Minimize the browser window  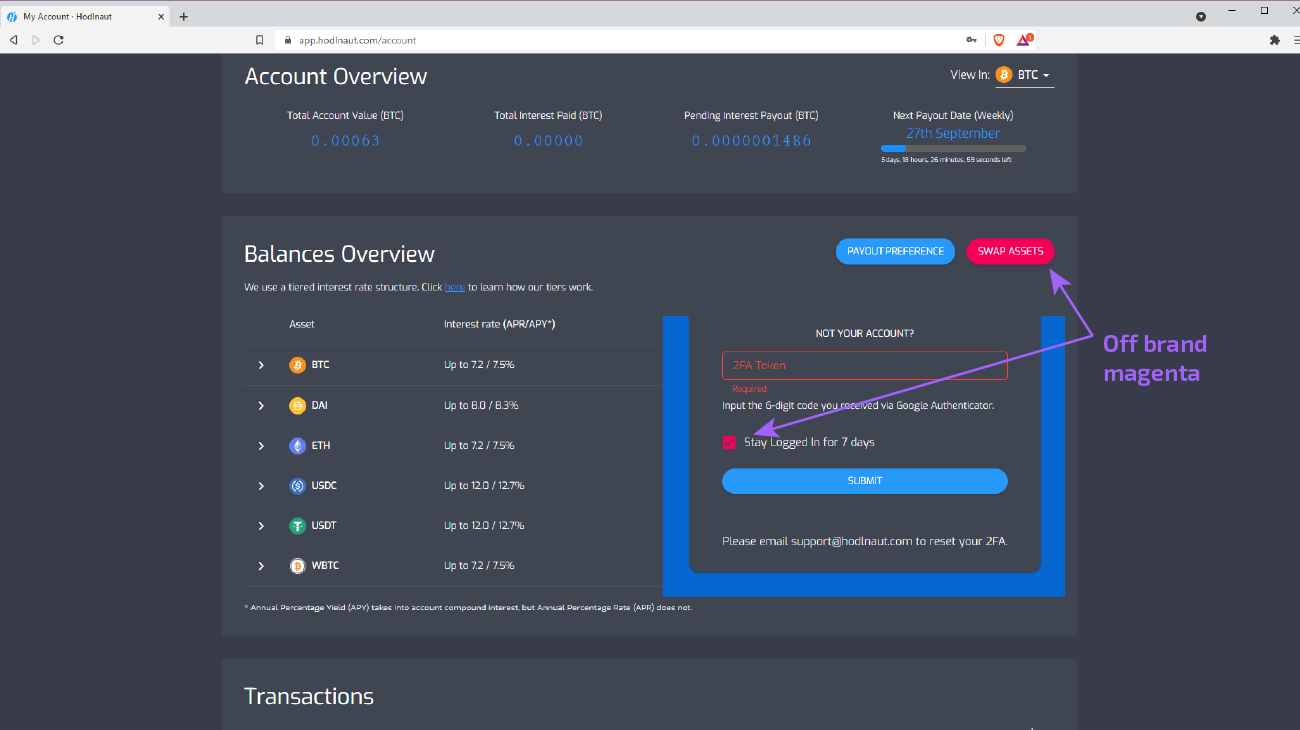(x=1234, y=11)
